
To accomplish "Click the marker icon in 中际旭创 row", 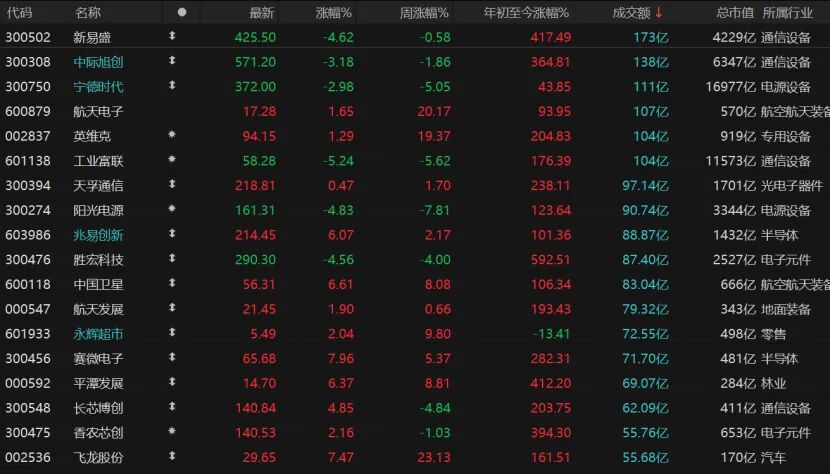I will pos(172,61).
